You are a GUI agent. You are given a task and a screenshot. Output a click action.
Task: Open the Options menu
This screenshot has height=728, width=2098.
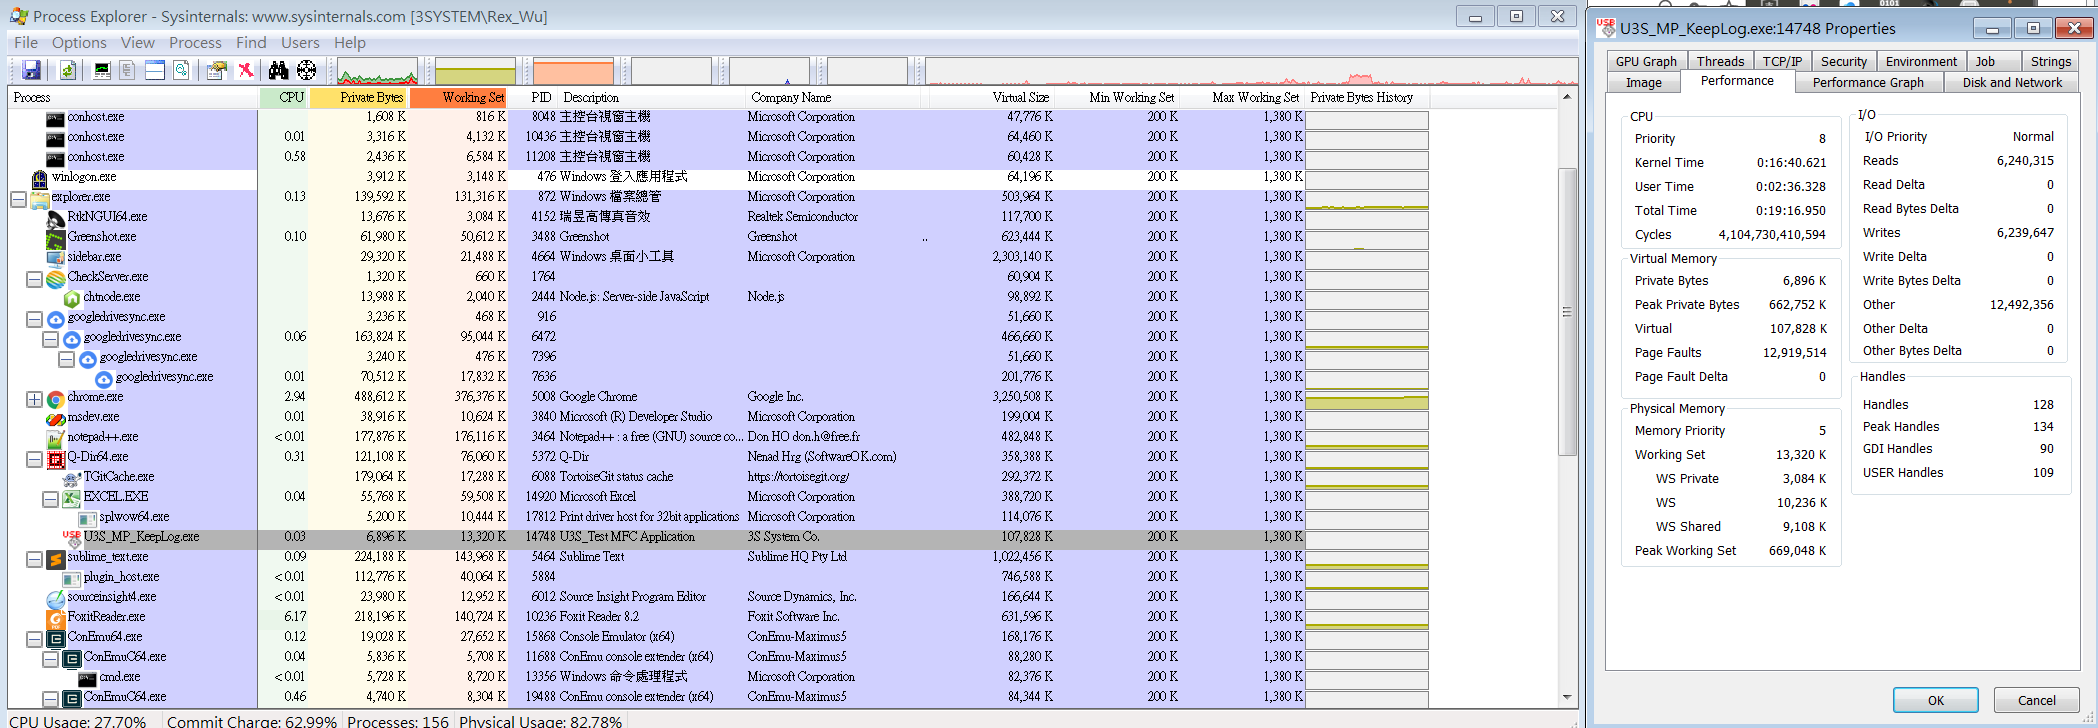pyautogui.click(x=79, y=42)
